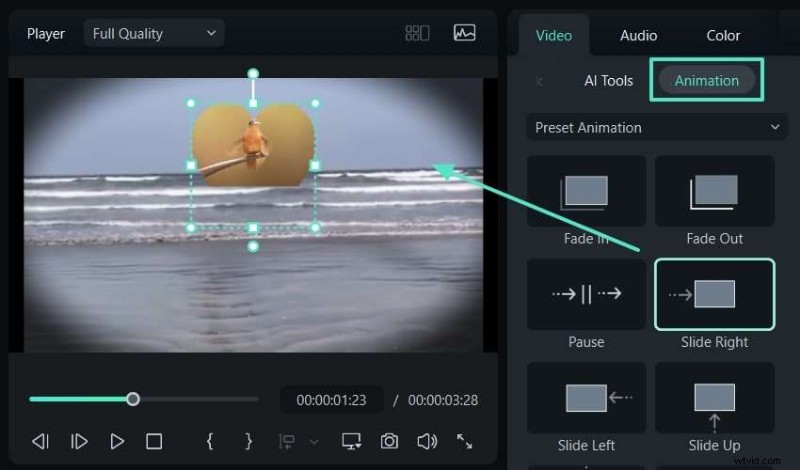
Task: Click the playback progress slider handle
Action: point(133,399)
